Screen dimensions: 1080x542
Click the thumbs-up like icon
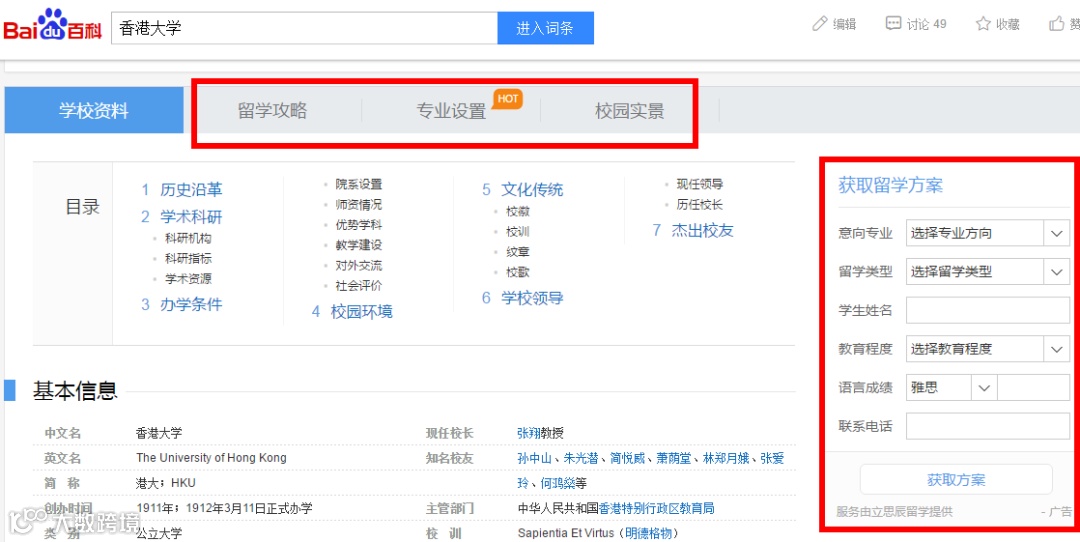tap(1057, 24)
